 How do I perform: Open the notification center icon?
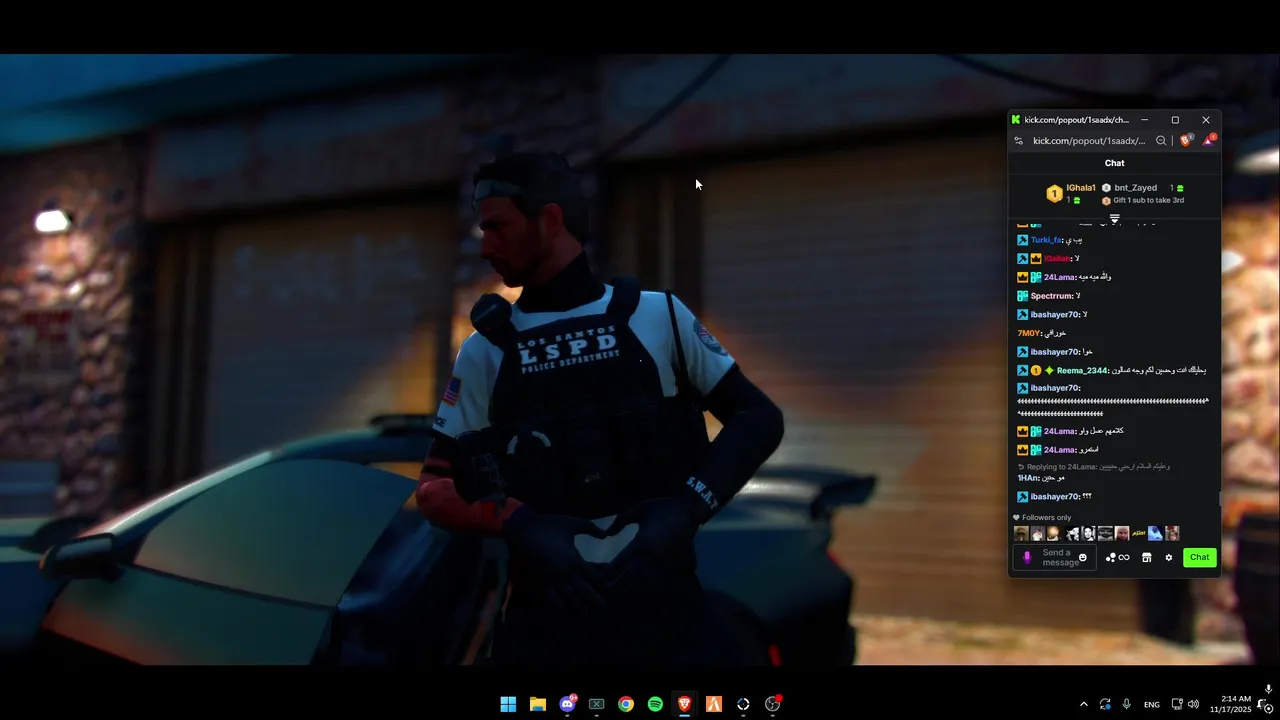[x=1267, y=708]
